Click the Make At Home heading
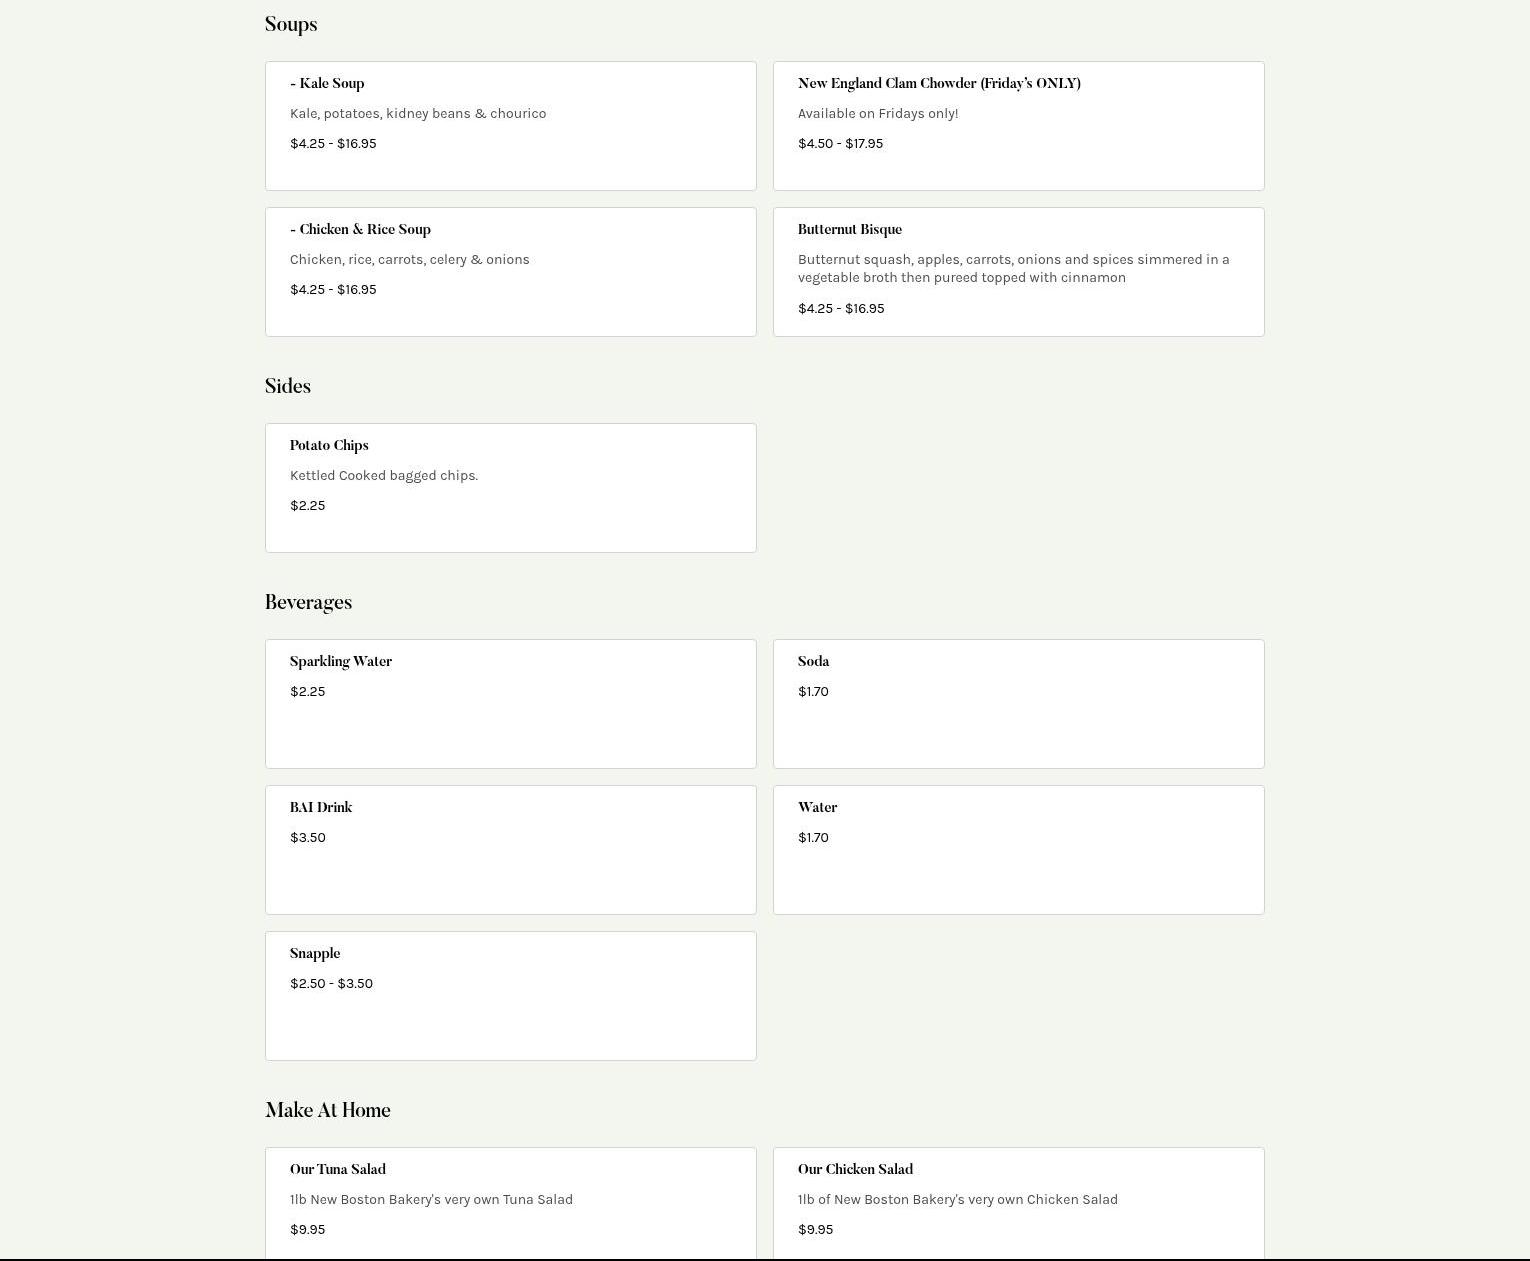 point(328,1111)
